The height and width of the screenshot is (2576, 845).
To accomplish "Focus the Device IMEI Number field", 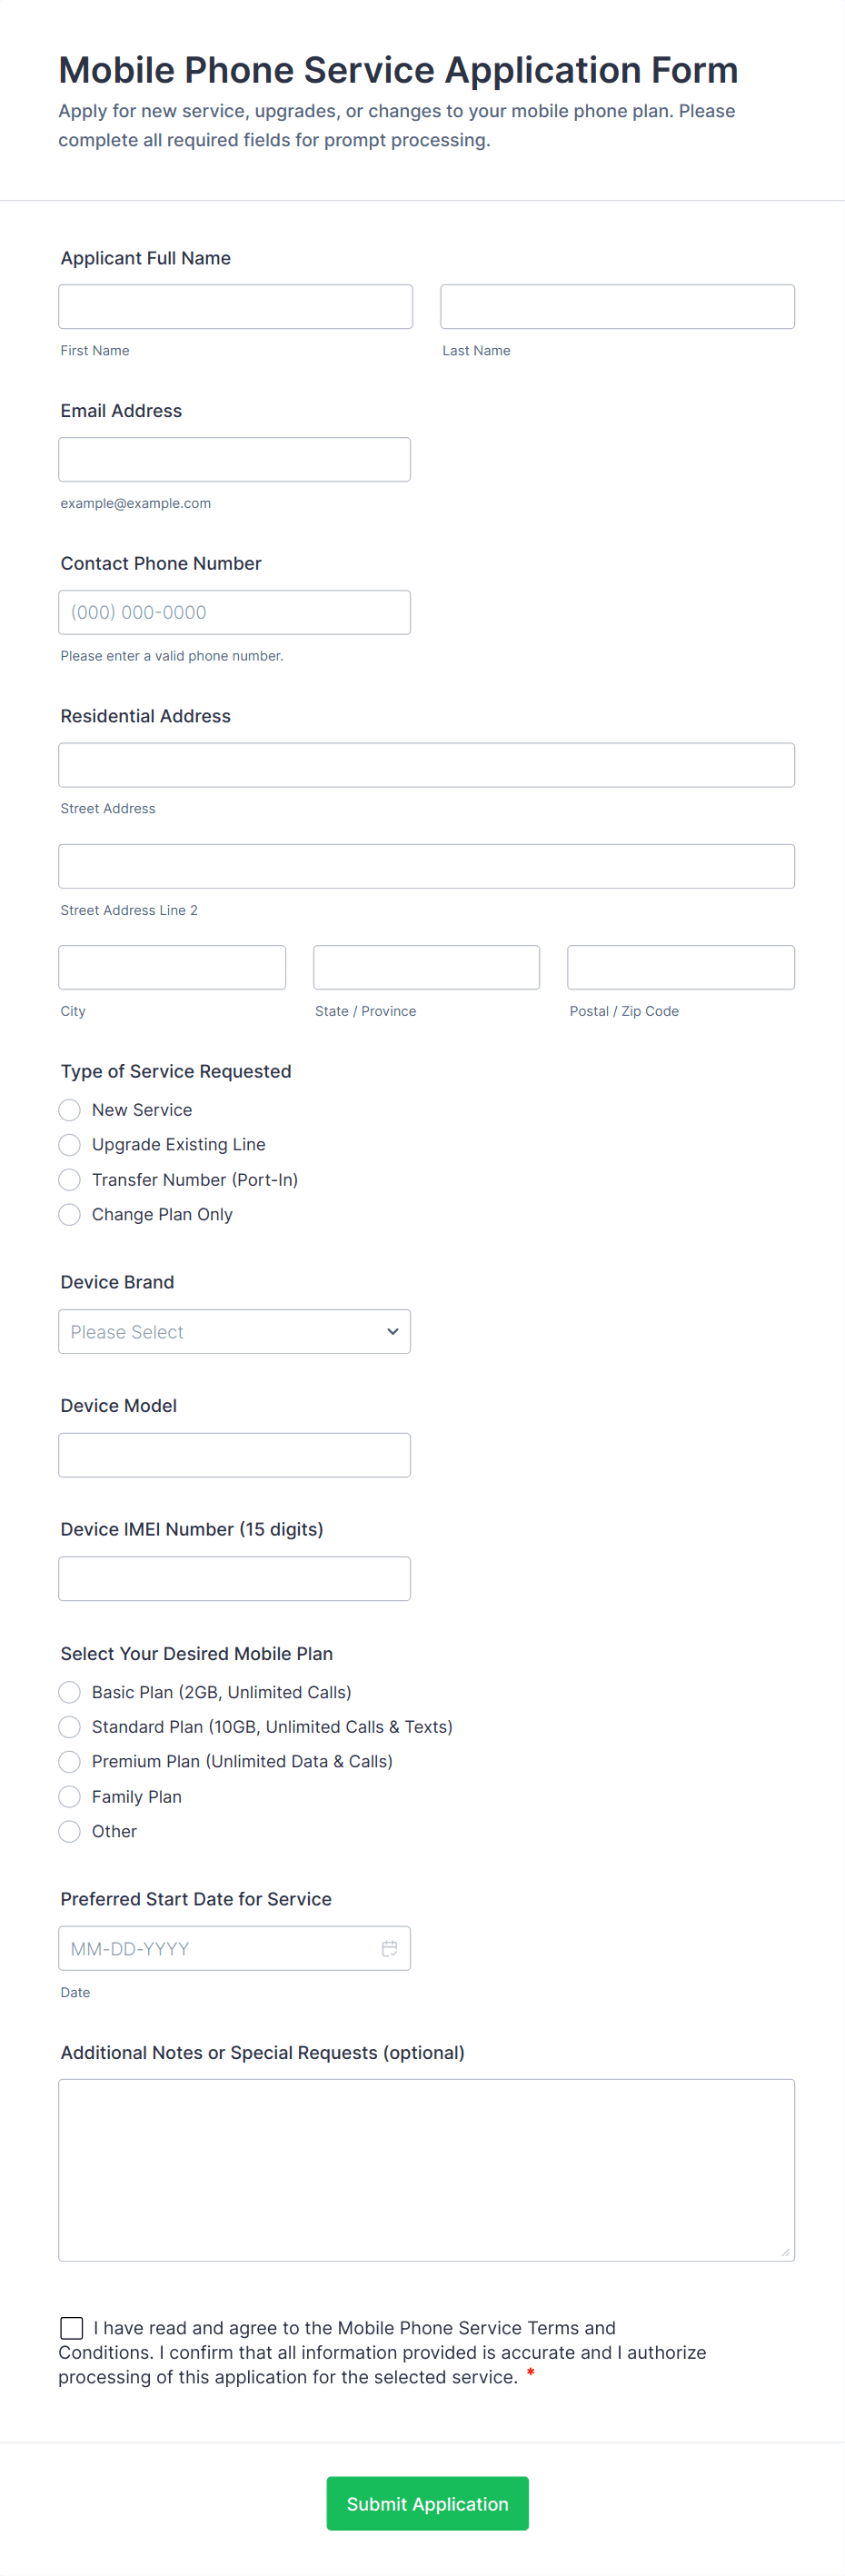I will pyautogui.click(x=234, y=1578).
